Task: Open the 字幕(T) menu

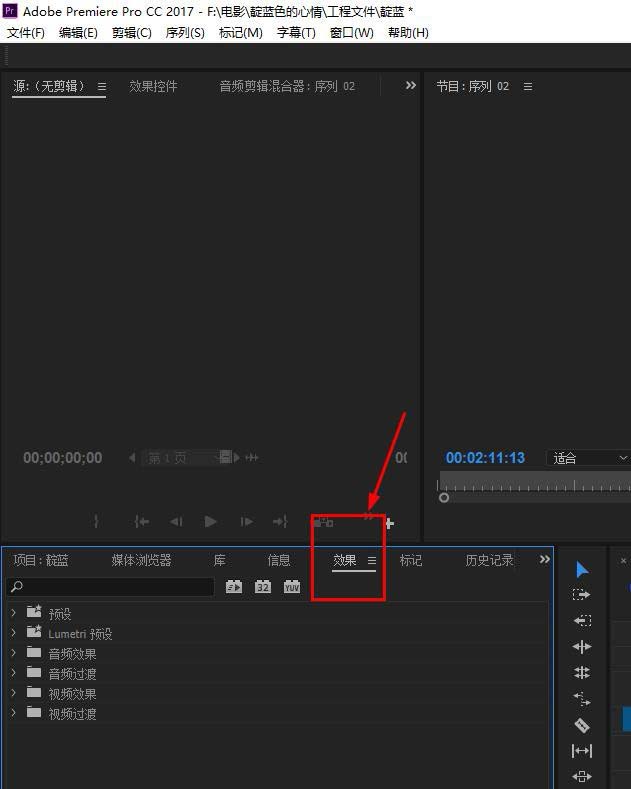Action: (x=296, y=33)
